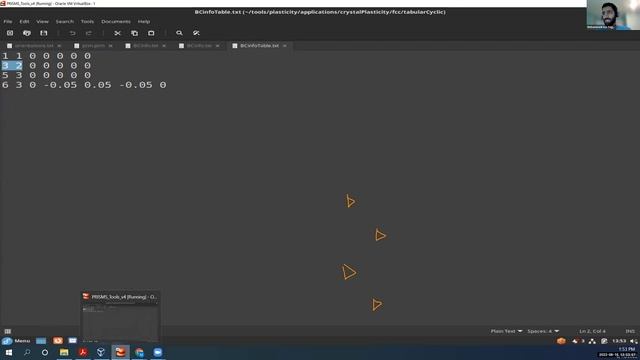The image size is (640, 360).
Task: Open Find and Replace toolbar icon
Action: pyautogui.click(x=196, y=33)
